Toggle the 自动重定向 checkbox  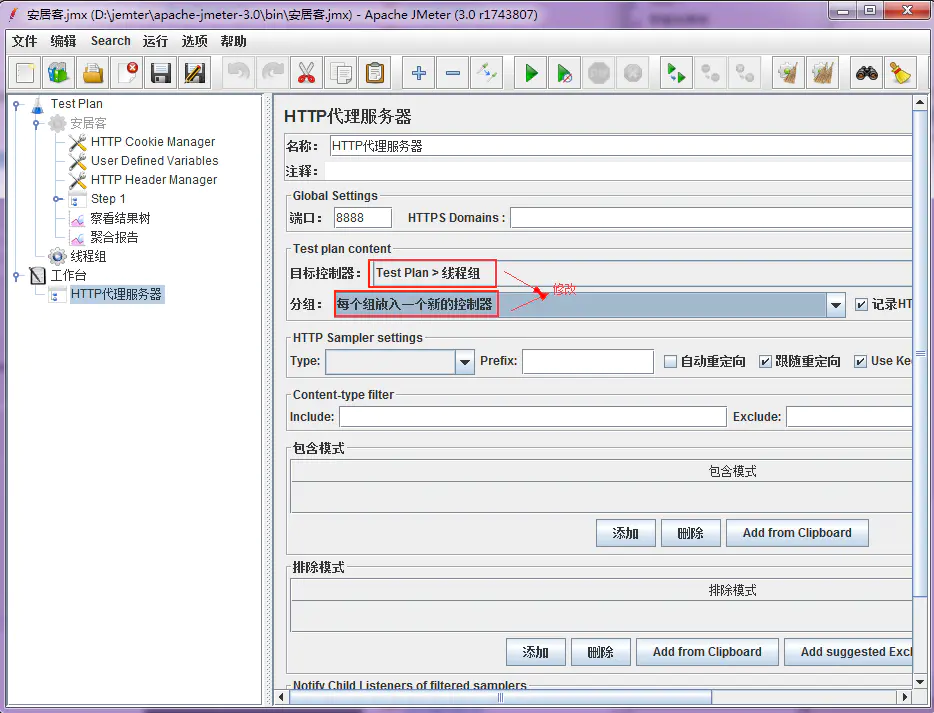pos(670,362)
